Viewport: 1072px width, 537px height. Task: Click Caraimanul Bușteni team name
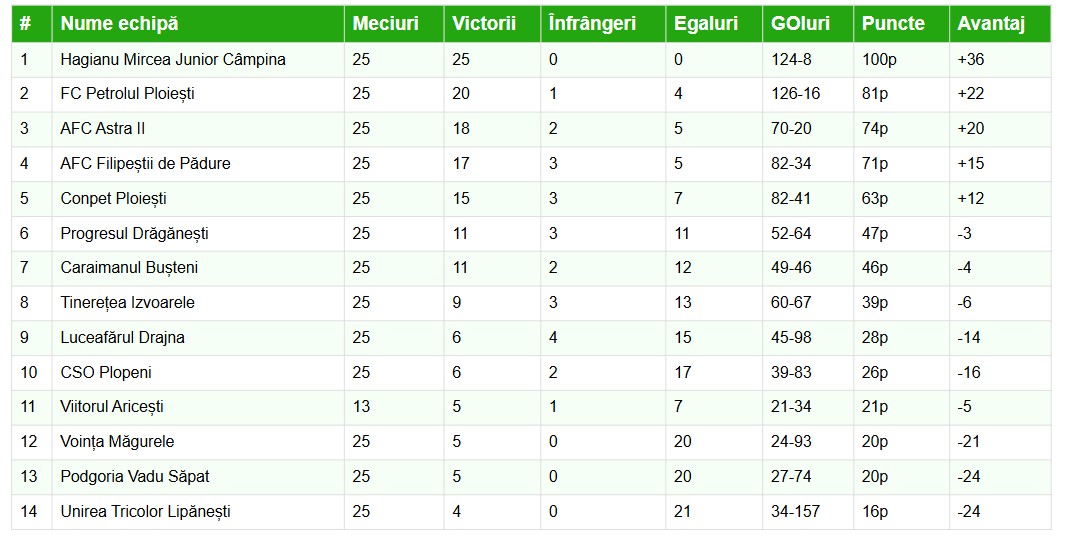(x=129, y=268)
